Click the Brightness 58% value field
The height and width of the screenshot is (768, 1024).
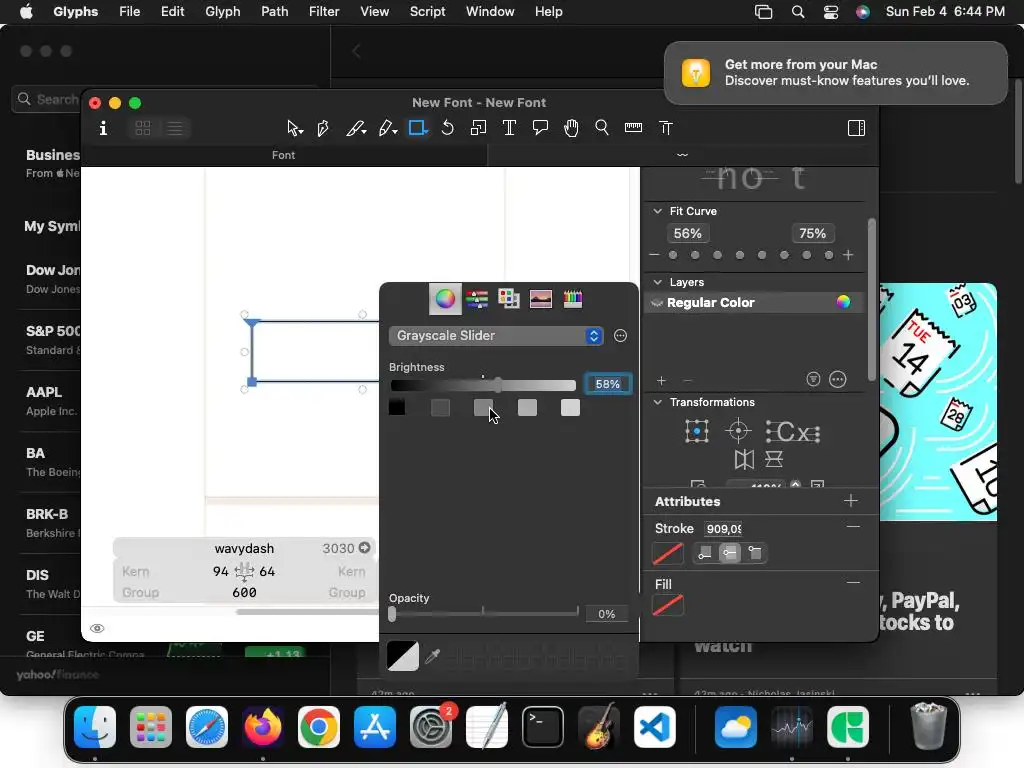(x=607, y=384)
